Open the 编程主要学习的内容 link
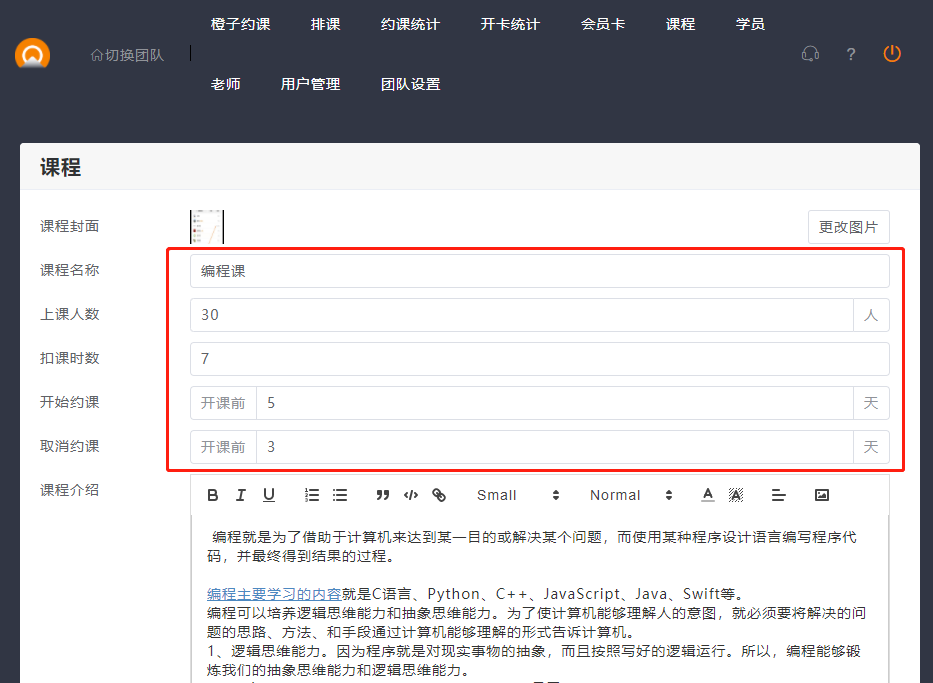The height and width of the screenshot is (683, 933). click(x=274, y=593)
